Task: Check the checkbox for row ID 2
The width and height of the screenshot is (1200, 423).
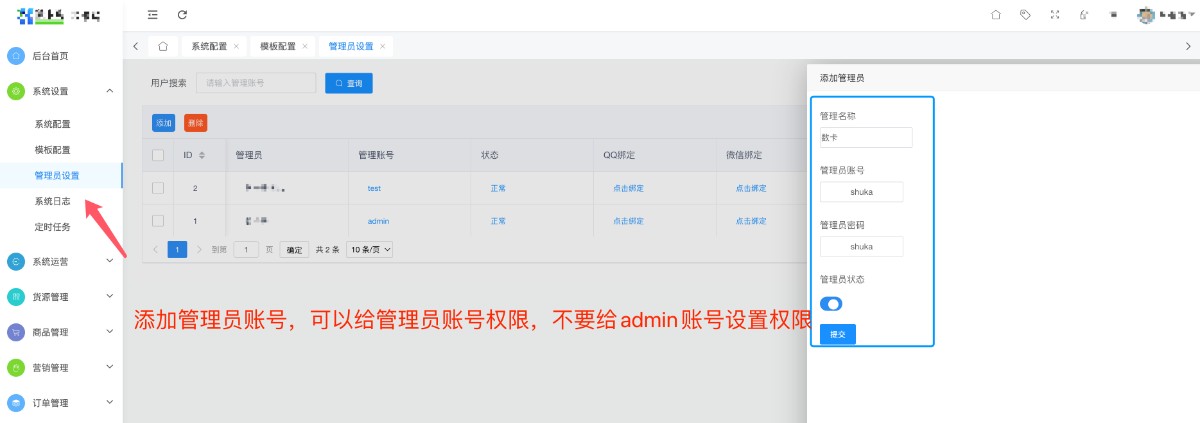Action: pos(158,188)
